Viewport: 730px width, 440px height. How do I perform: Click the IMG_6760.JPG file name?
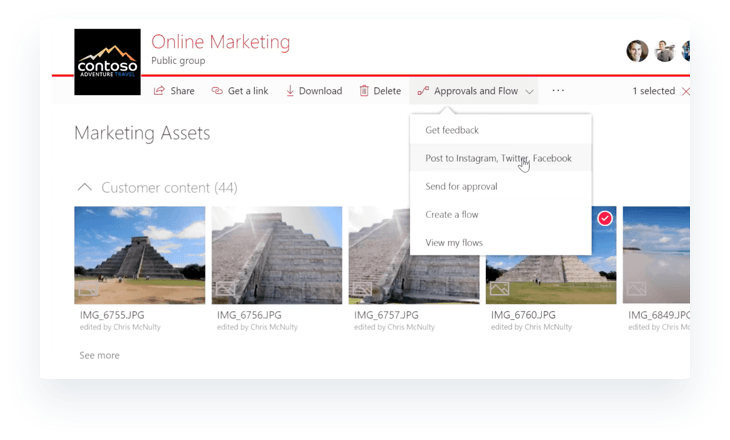[523, 315]
